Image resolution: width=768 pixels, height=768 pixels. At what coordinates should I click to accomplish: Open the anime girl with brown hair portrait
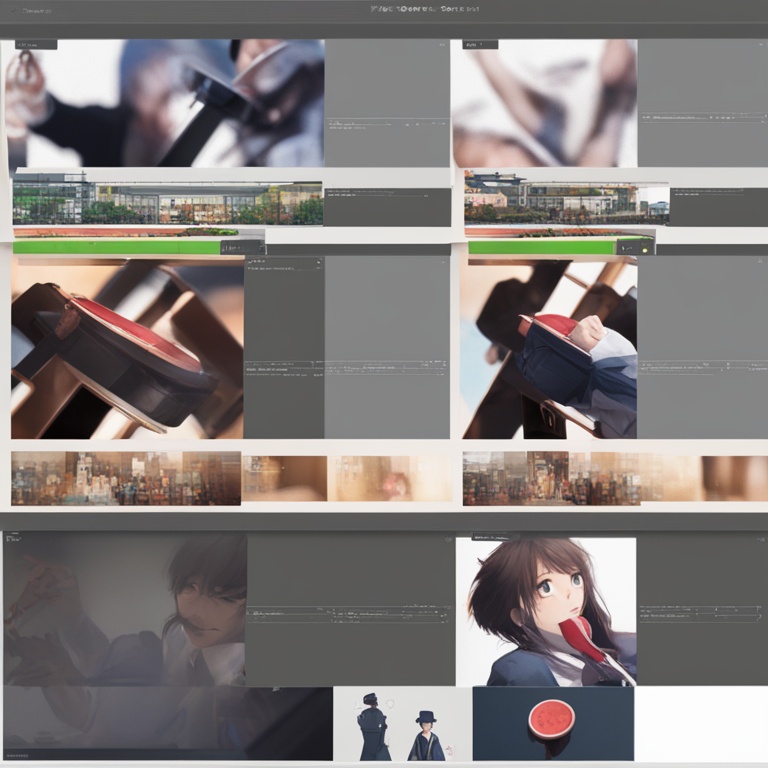click(x=546, y=612)
